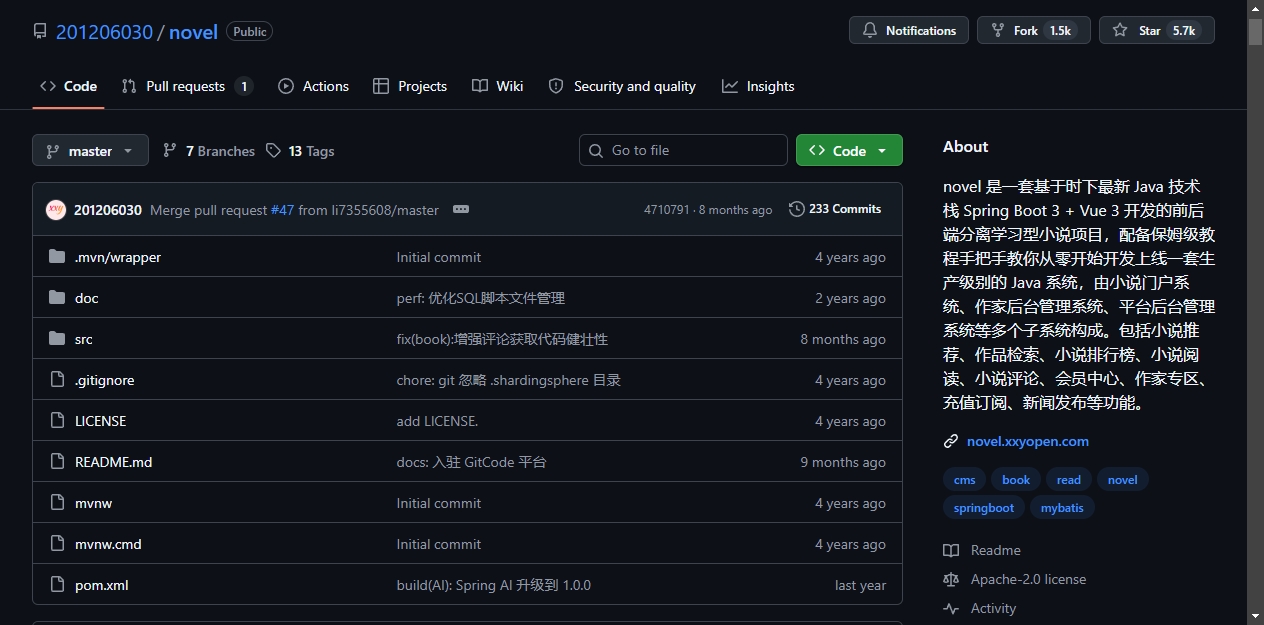This screenshot has width=1264, height=625.
Task: View the 13 Tags list
Action: (300, 151)
